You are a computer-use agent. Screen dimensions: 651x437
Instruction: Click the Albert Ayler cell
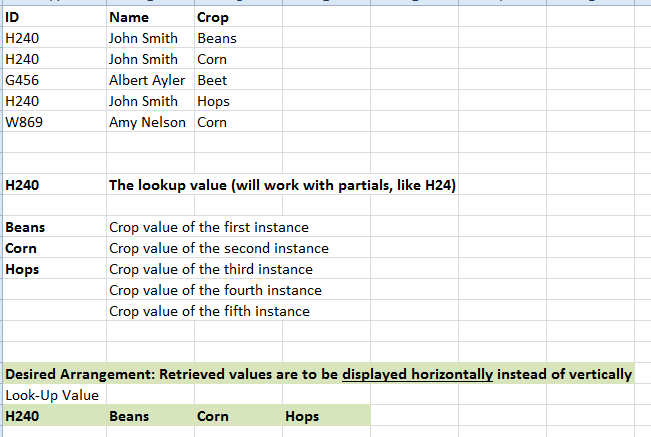150,80
